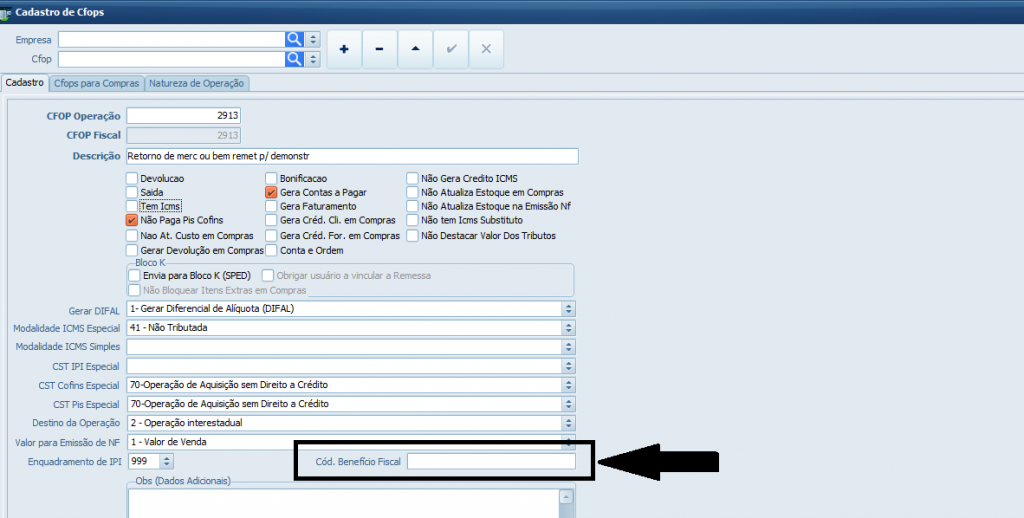Click the X cancel toolbar button

click(486, 49)
